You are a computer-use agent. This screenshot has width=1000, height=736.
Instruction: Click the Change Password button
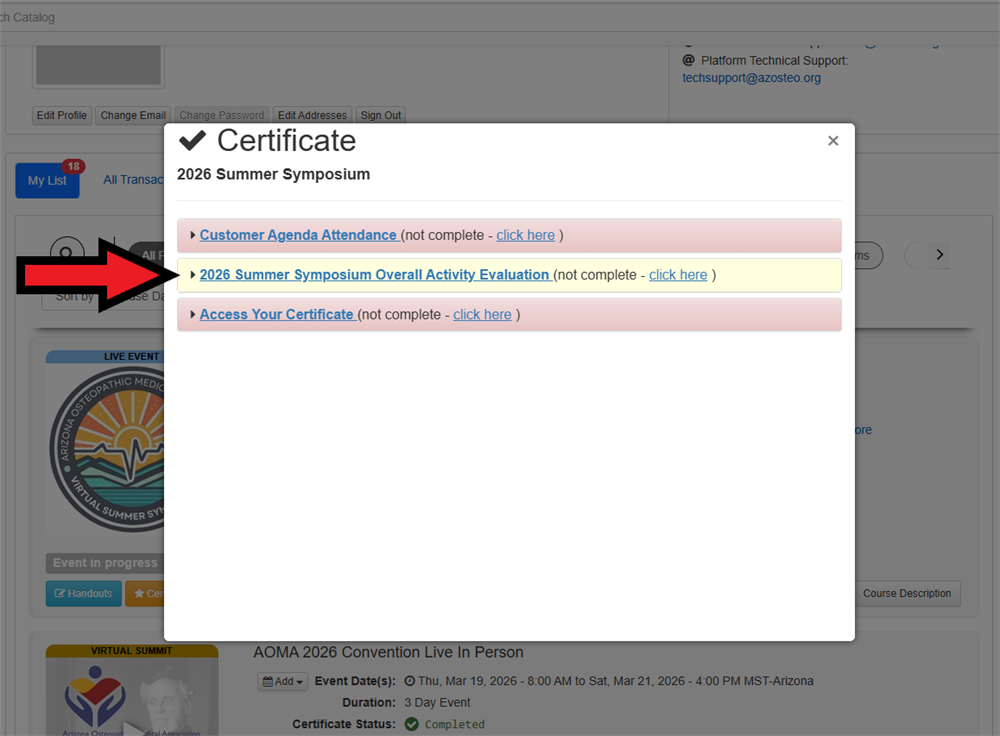point(221,115)
